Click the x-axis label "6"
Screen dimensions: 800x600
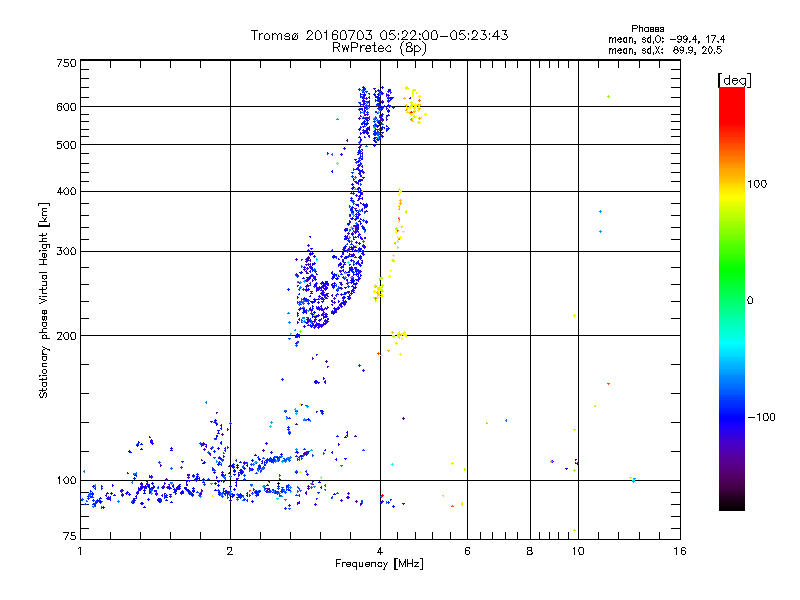click(x=467, y=551)
